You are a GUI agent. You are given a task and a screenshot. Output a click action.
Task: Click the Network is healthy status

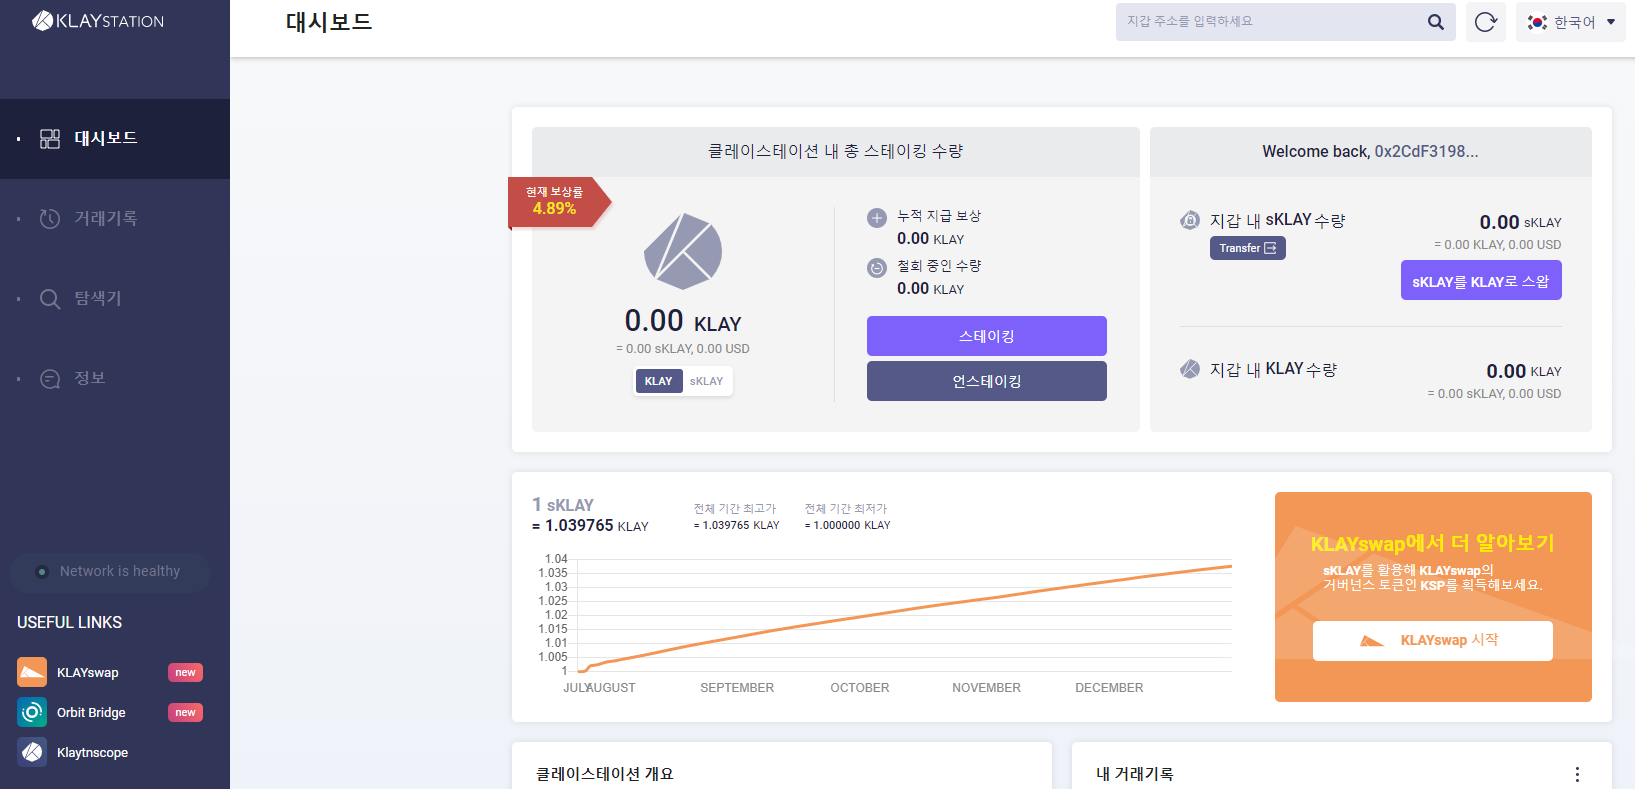[110, 572]
